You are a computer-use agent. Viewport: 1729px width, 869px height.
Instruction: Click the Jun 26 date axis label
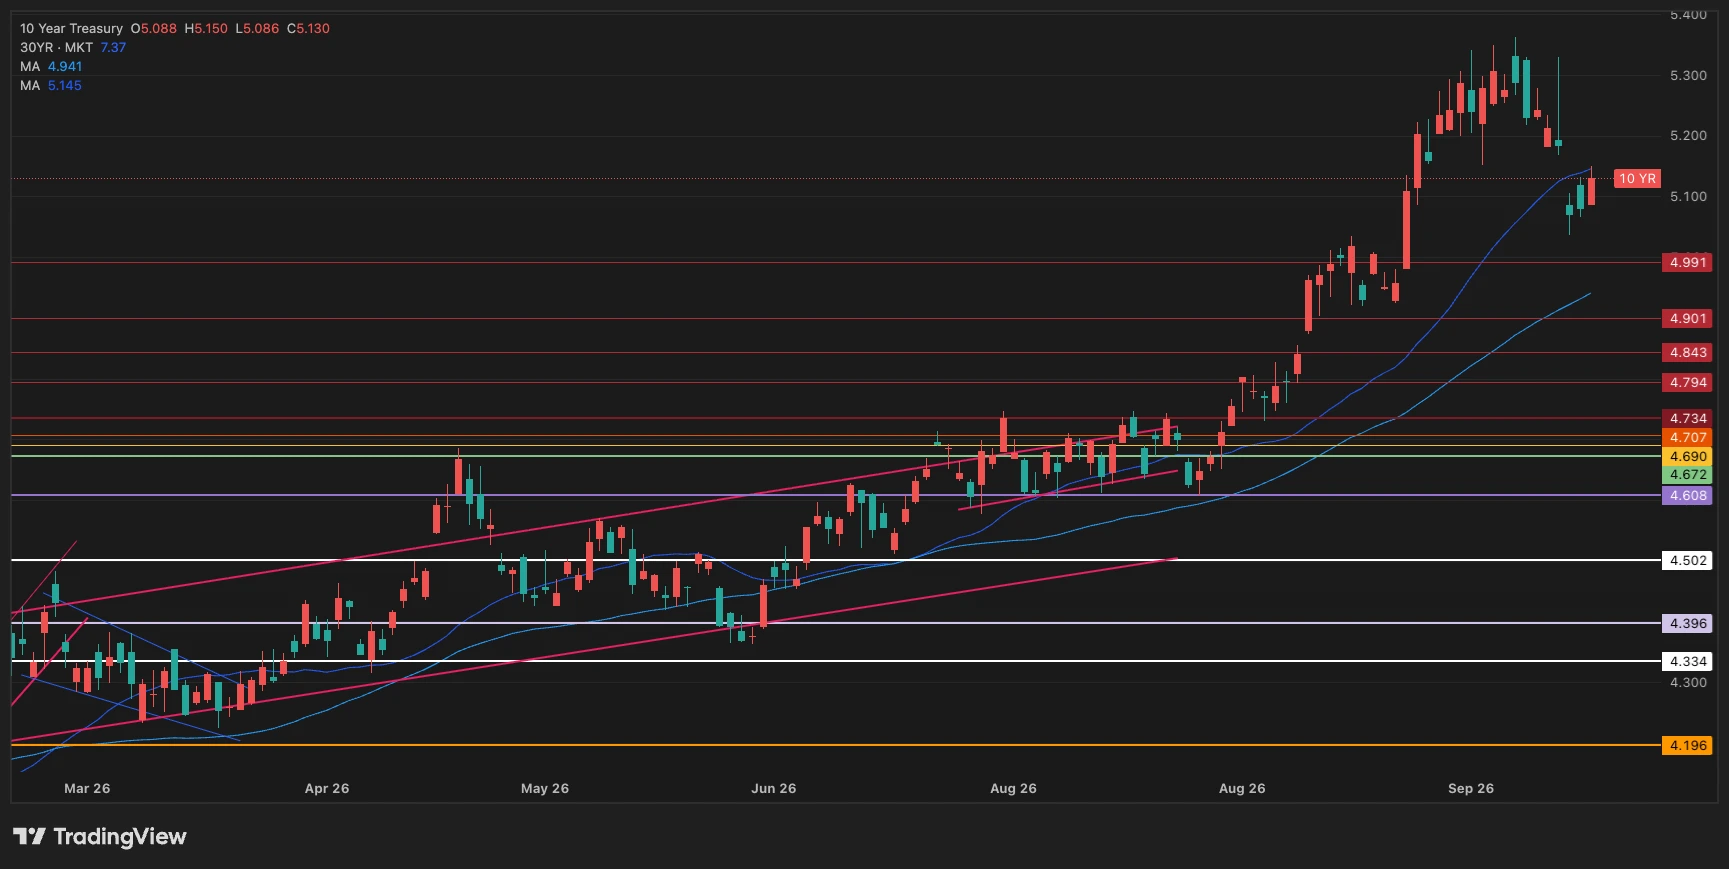tap(774, 788)
